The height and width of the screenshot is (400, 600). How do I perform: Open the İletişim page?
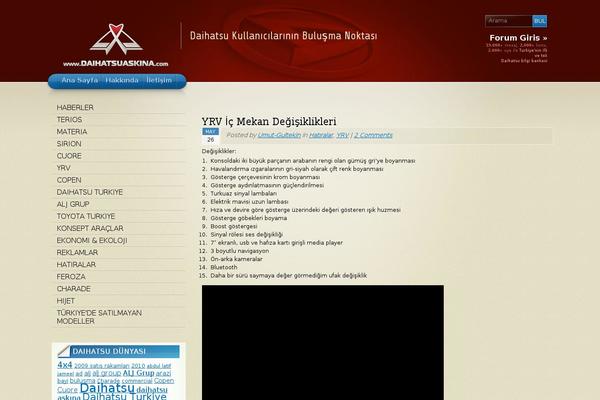[x=159, y=80]
